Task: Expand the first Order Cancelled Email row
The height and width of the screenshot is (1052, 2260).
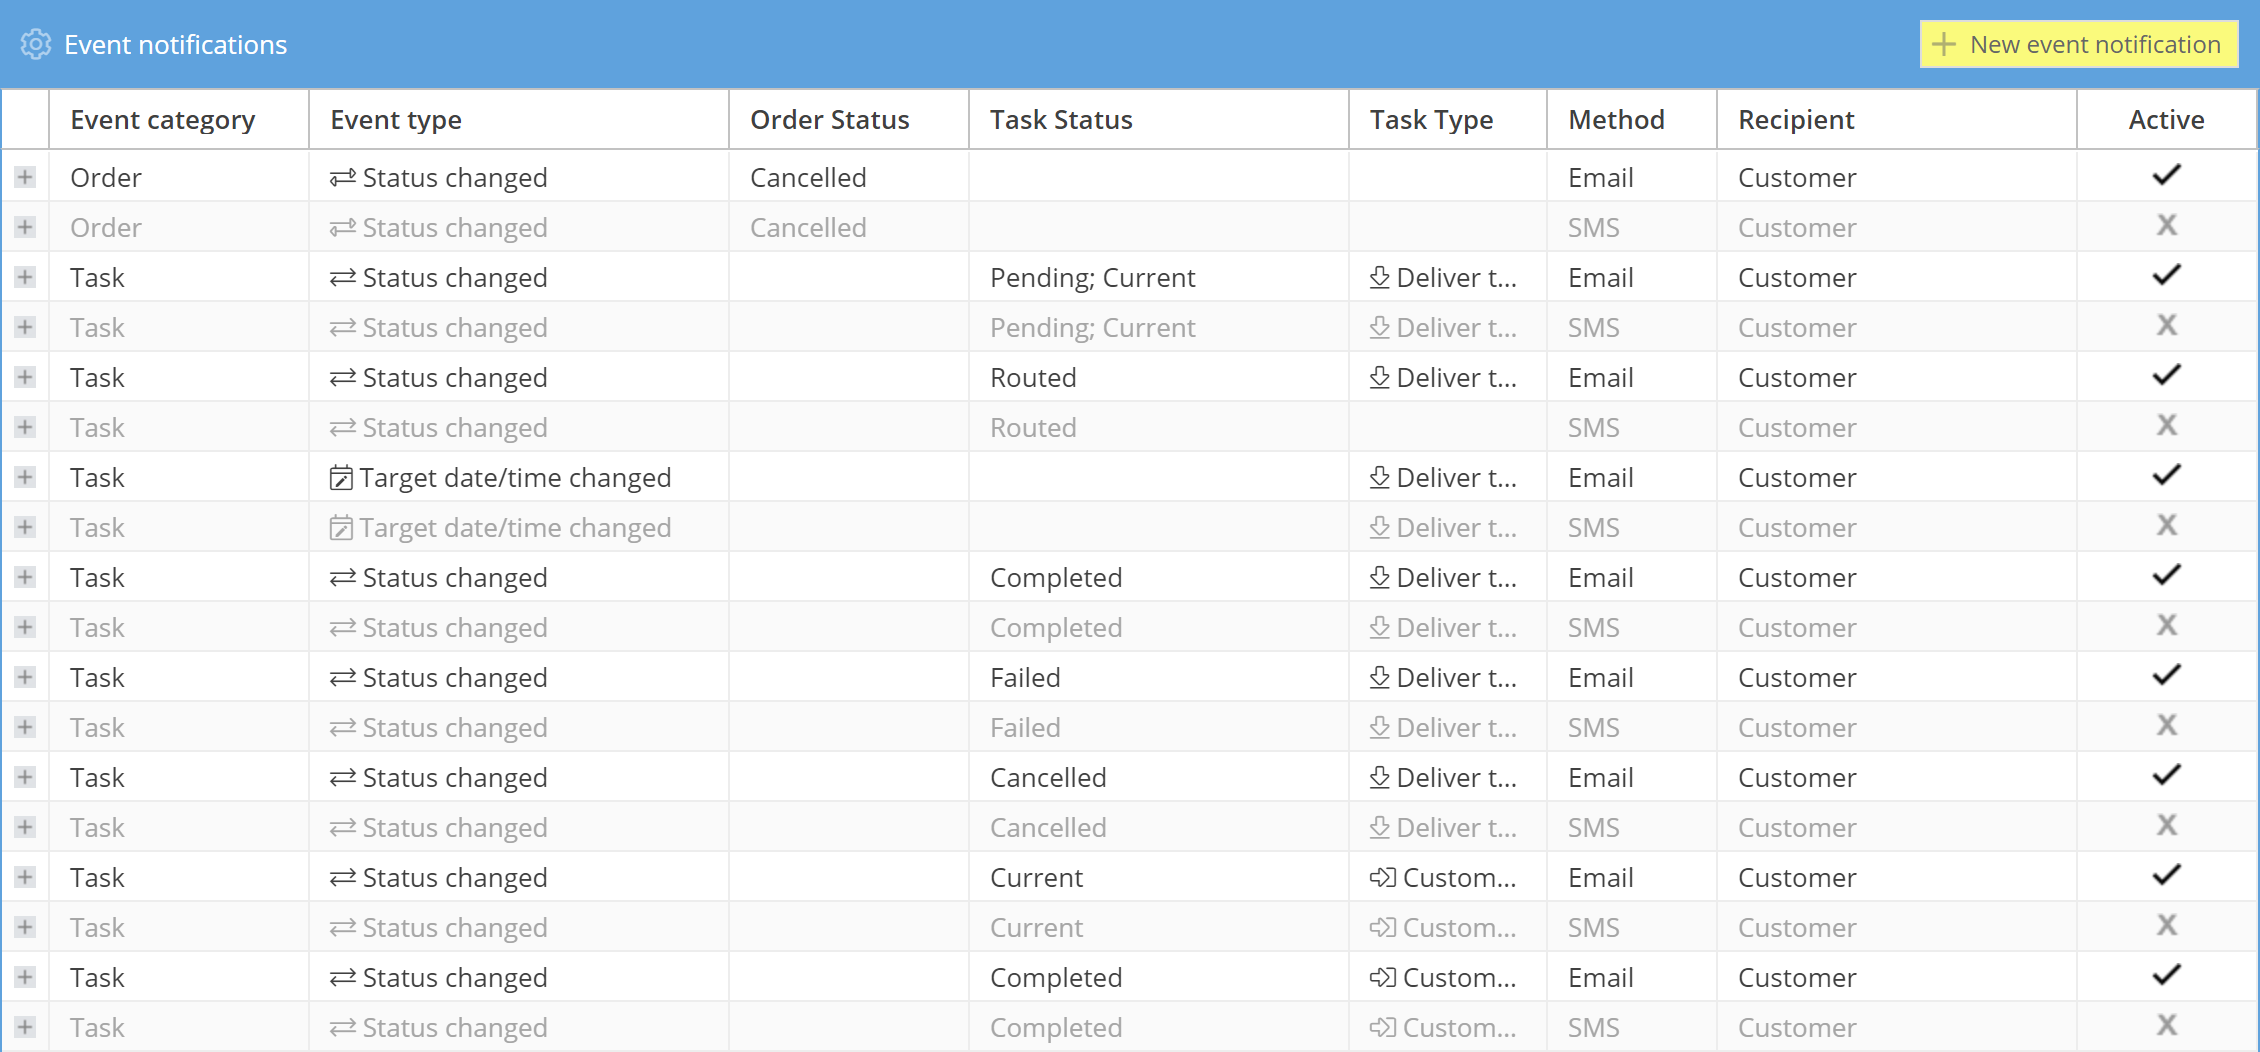Action: coord(25,177)
